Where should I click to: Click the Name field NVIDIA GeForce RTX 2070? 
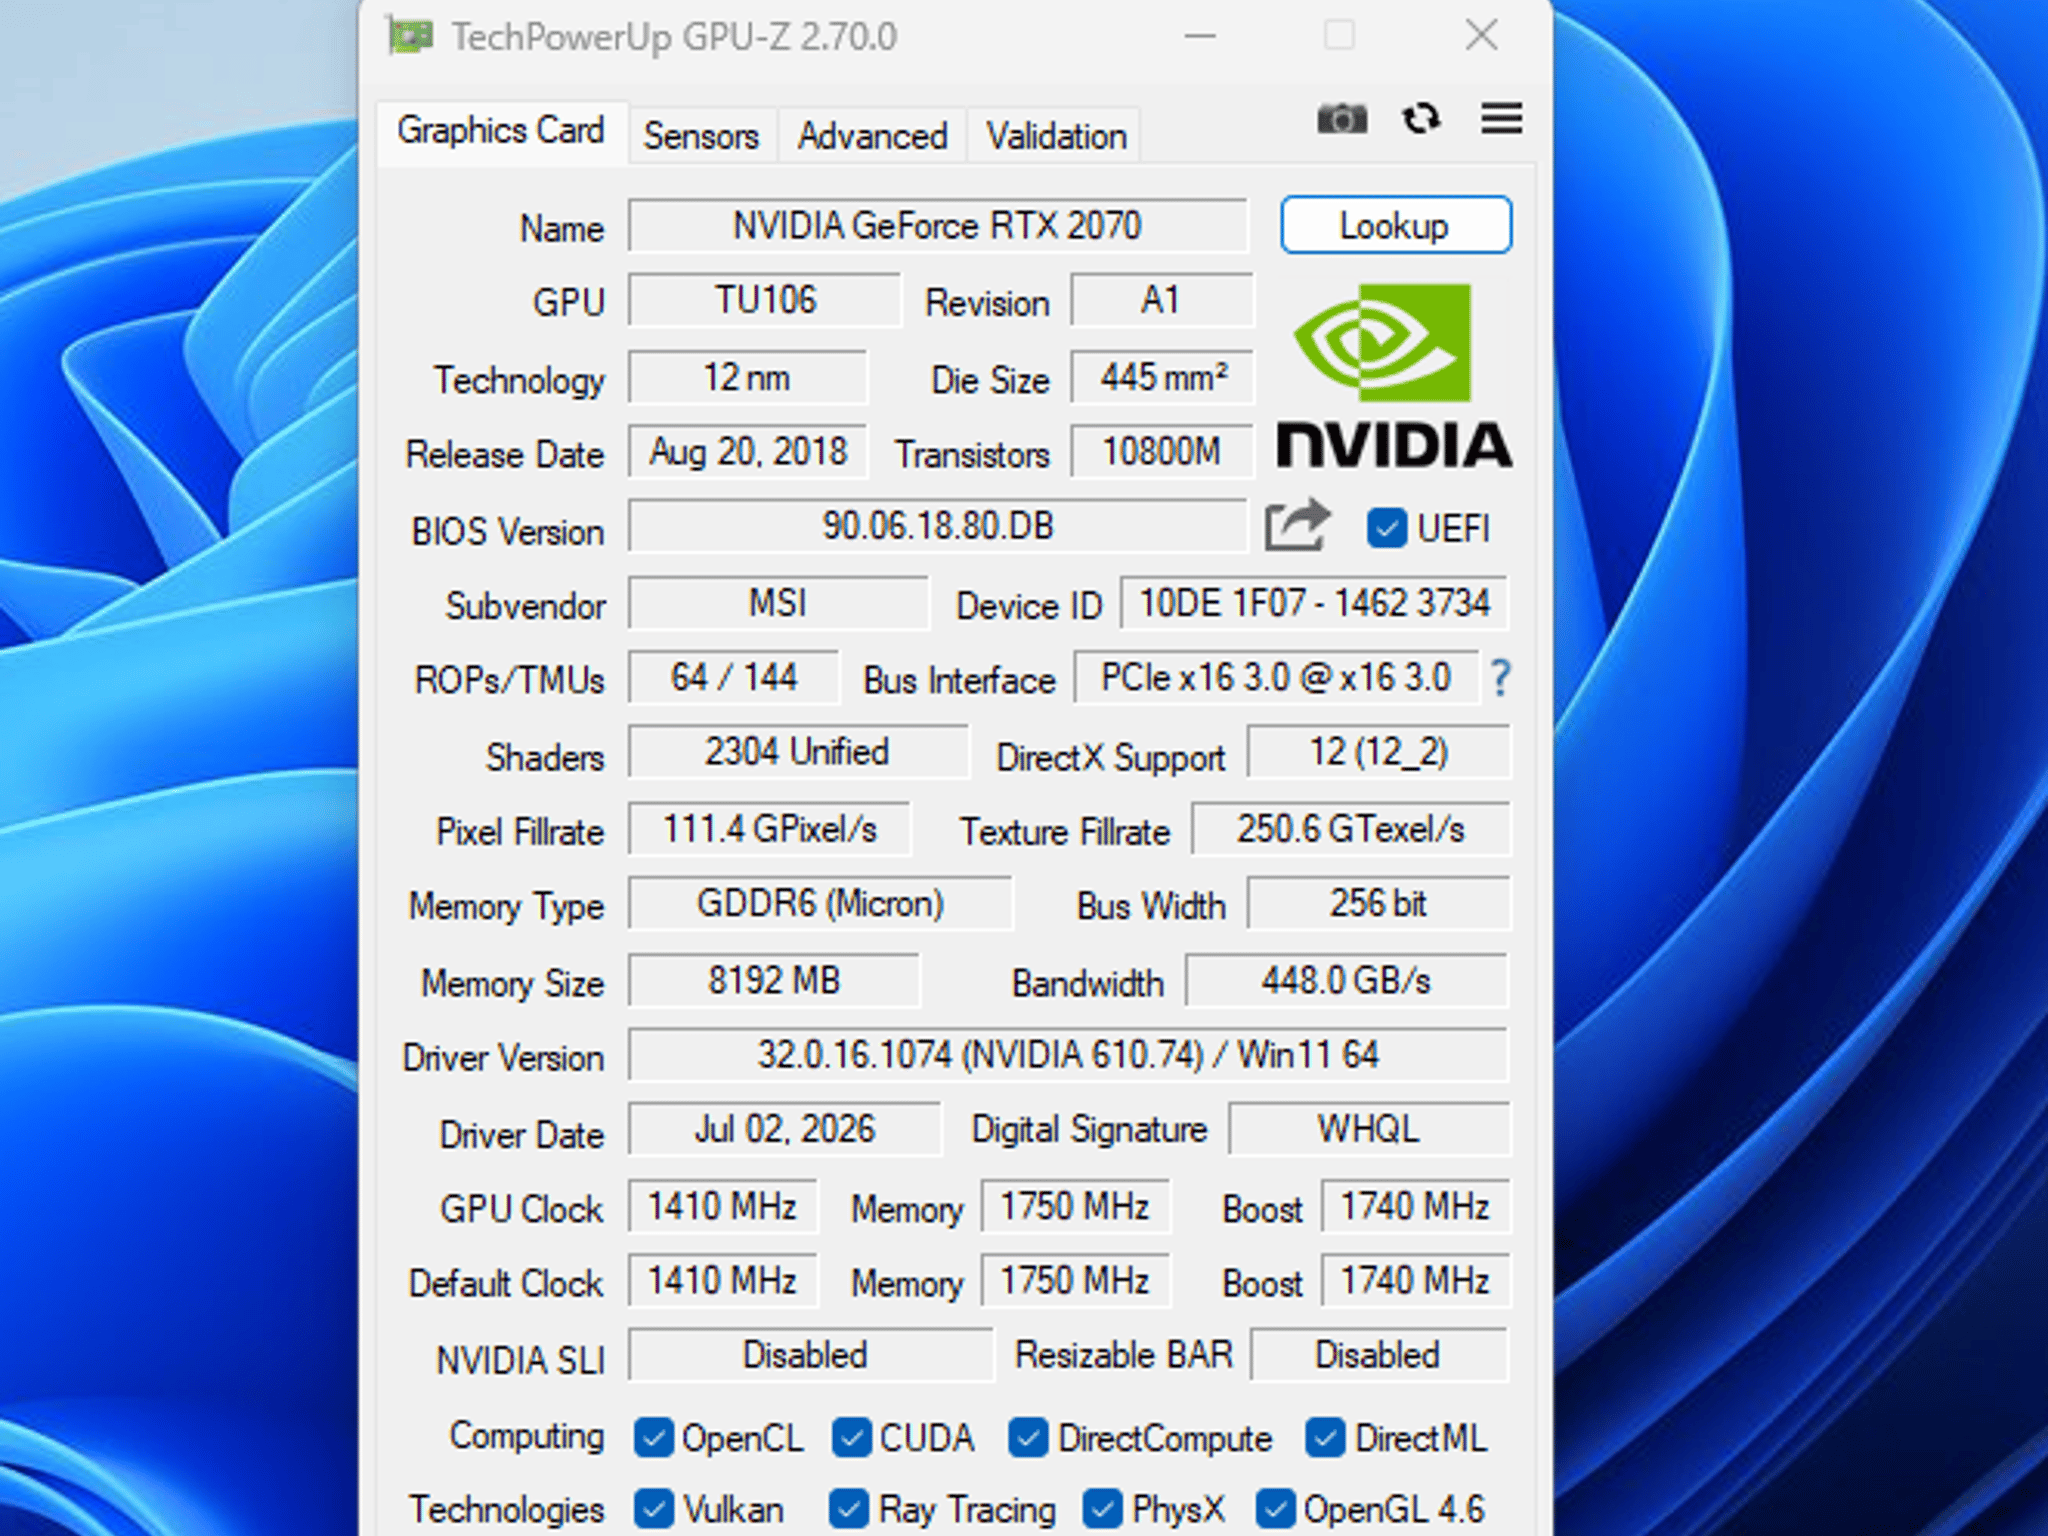[x=937, y=226]
